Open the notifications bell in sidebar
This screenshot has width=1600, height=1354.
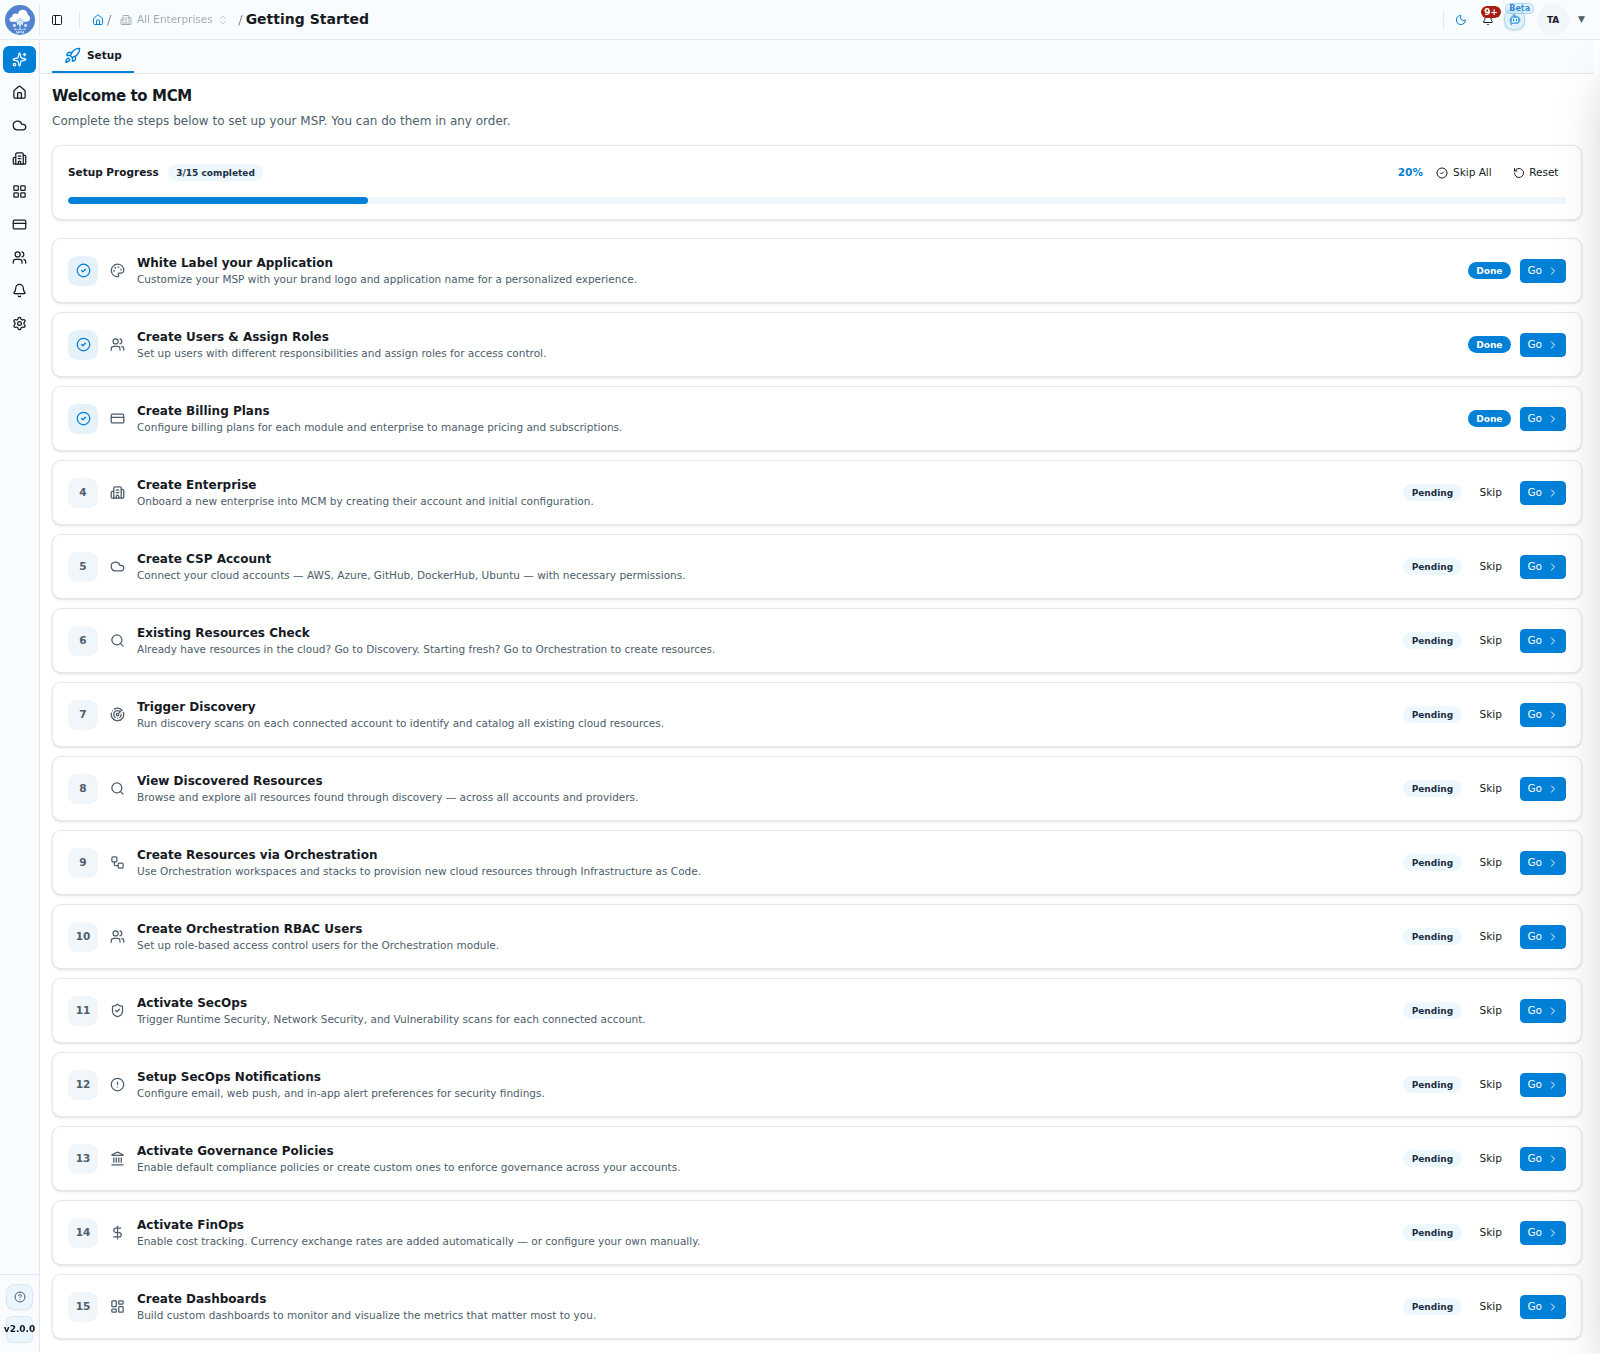click(19, 290)
